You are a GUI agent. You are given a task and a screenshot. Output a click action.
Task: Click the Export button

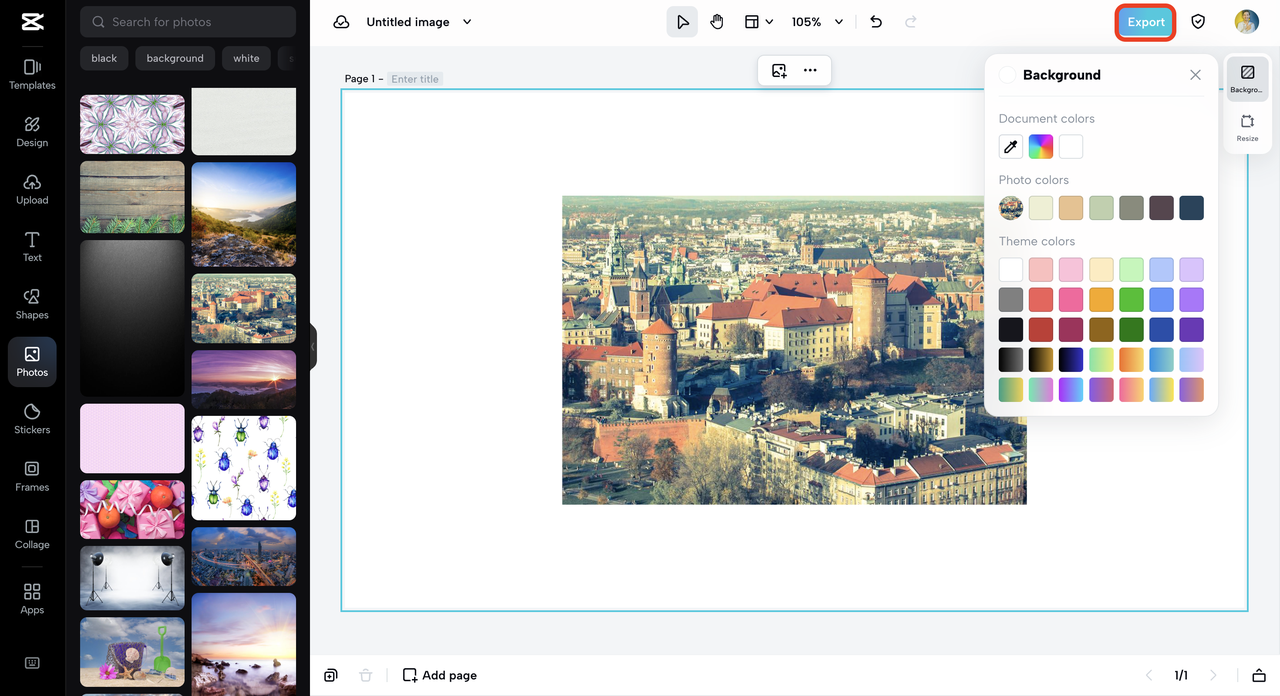1145,22
